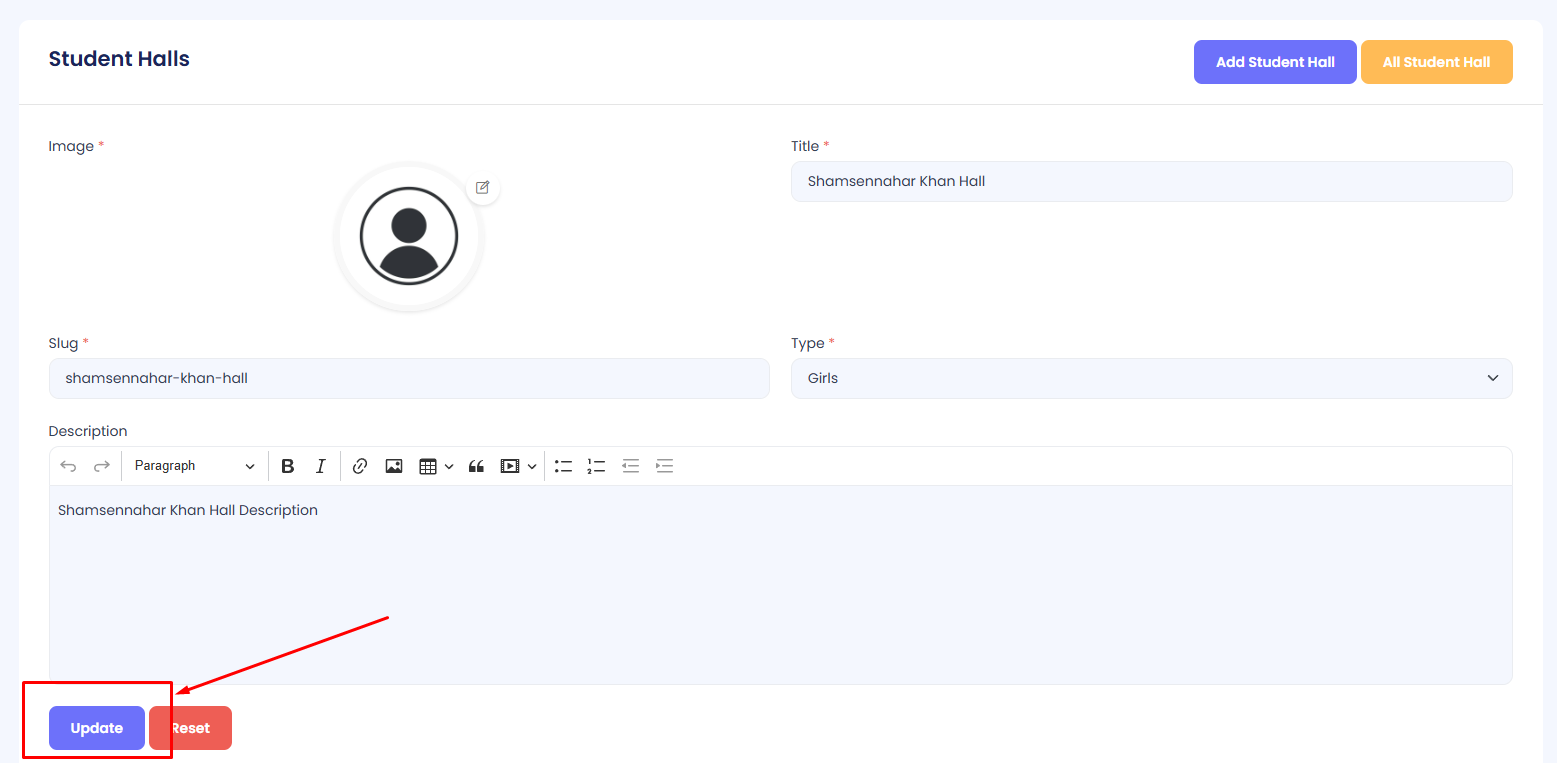Click into the Title input field

point(1151,182)
